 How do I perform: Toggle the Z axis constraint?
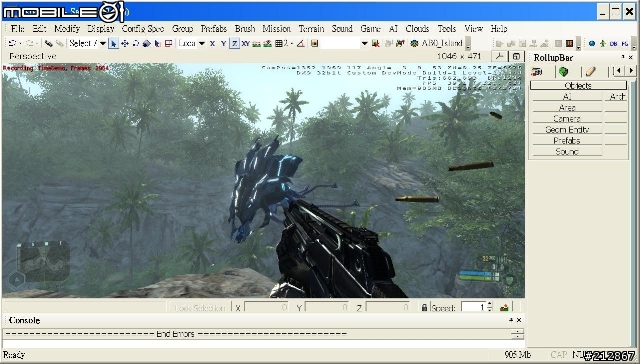coord(234,43)
